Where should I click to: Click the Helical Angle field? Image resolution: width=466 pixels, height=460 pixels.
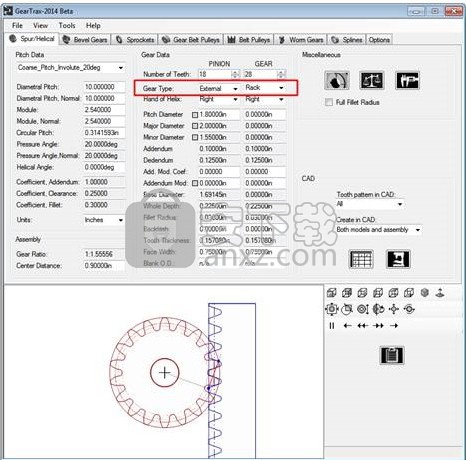point(104,167)
